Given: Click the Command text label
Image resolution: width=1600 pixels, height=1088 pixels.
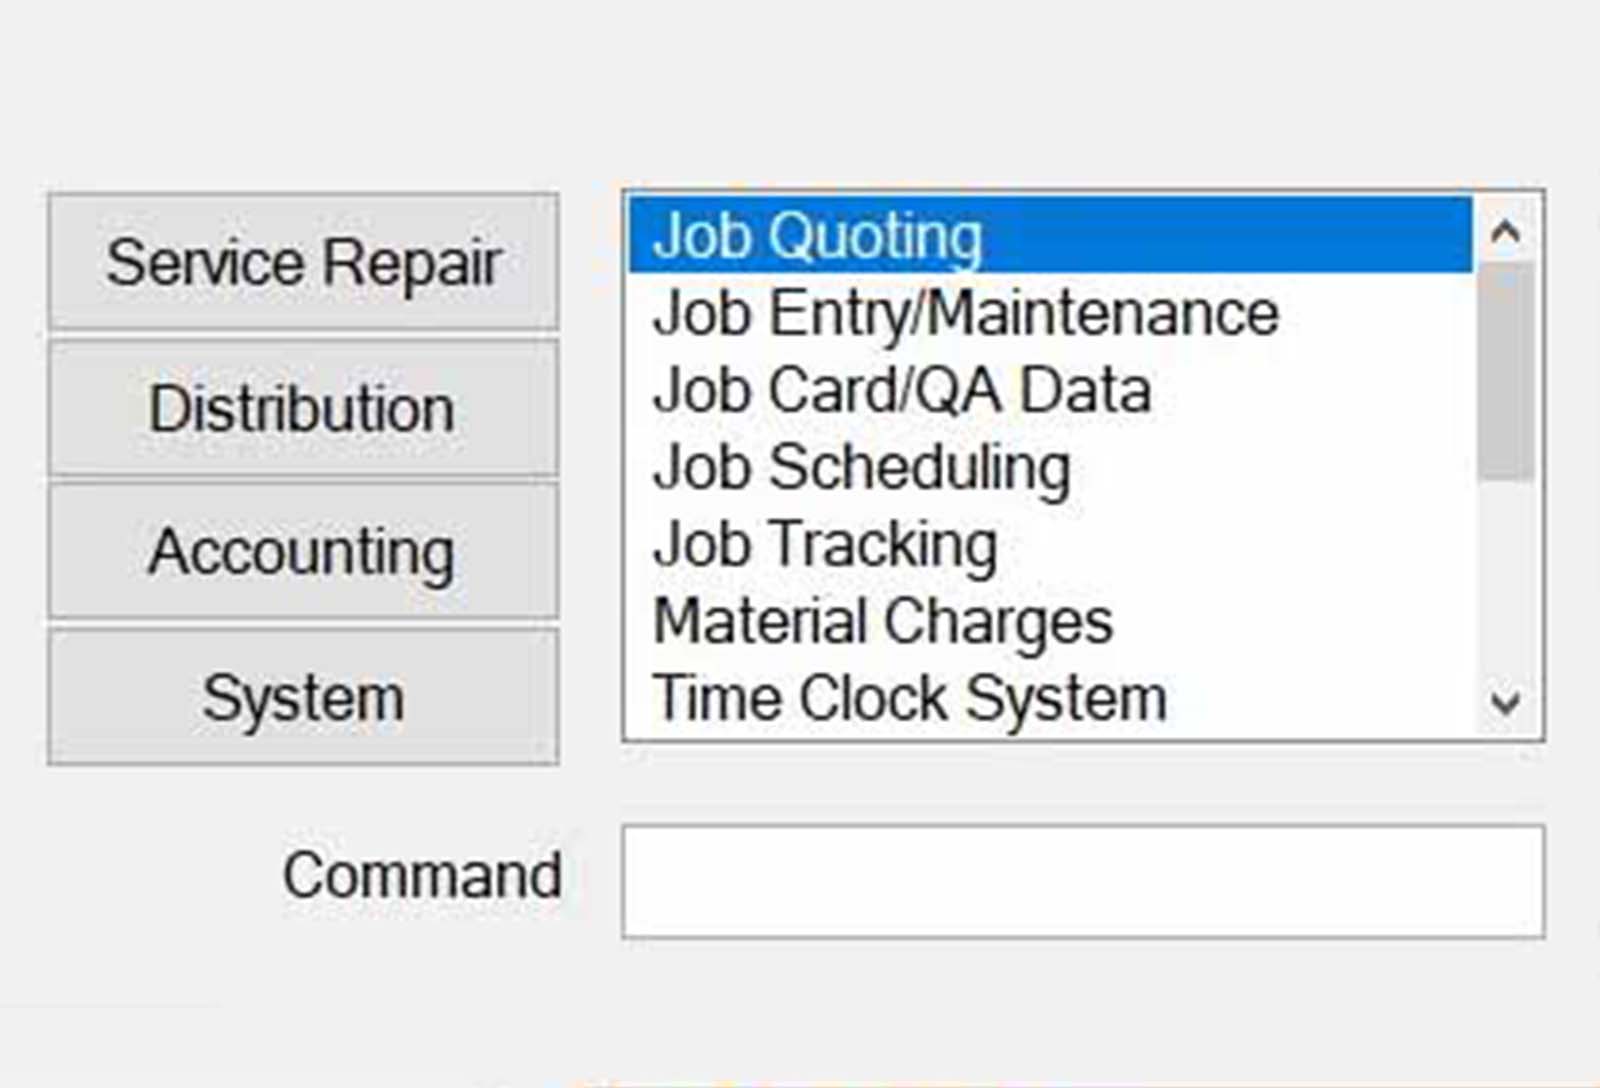Looking at the screenshot, I should (x=421, y=875).
